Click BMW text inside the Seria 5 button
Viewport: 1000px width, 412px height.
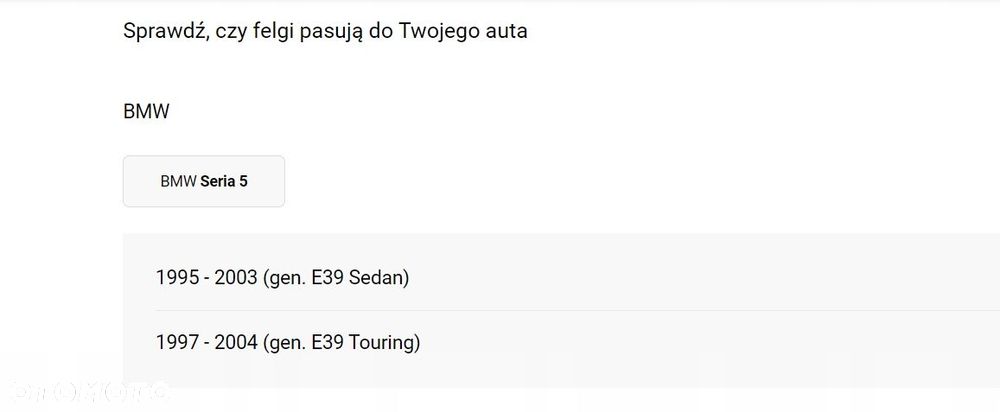point(178,182)
